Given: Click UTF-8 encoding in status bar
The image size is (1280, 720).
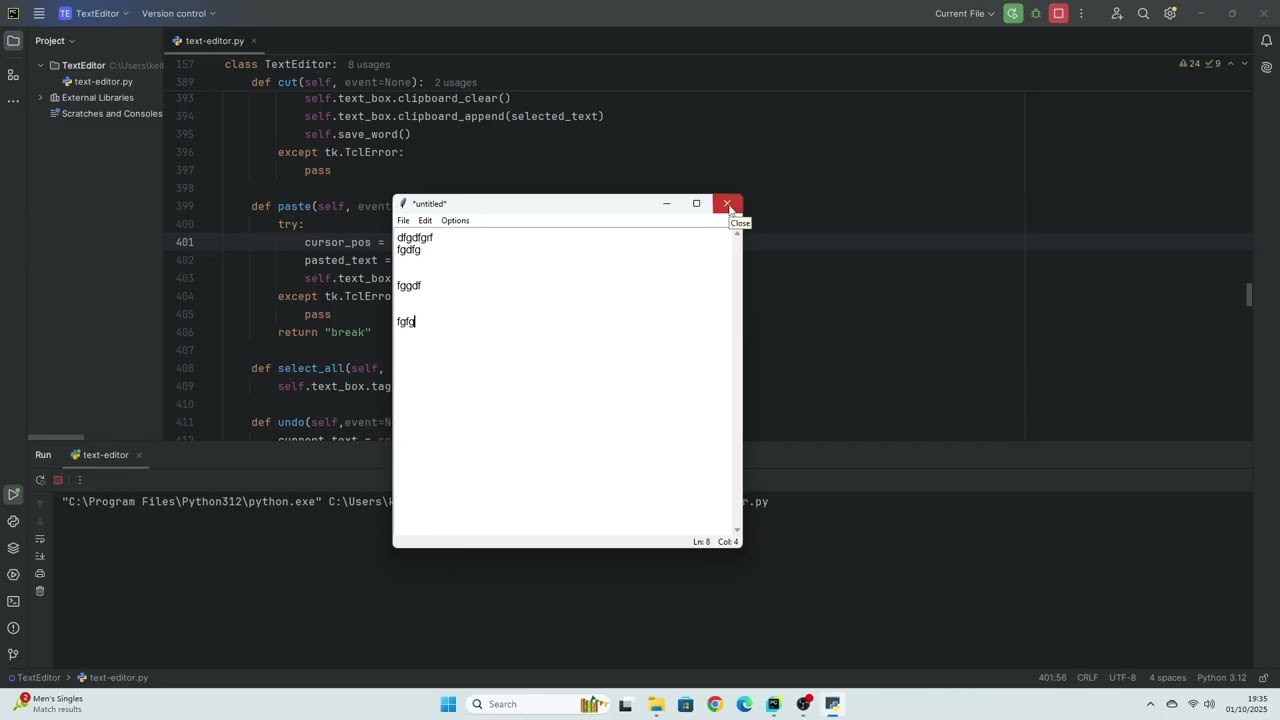Looking at the screenshot, I should pyautogui.click(x=1122, y=678).
